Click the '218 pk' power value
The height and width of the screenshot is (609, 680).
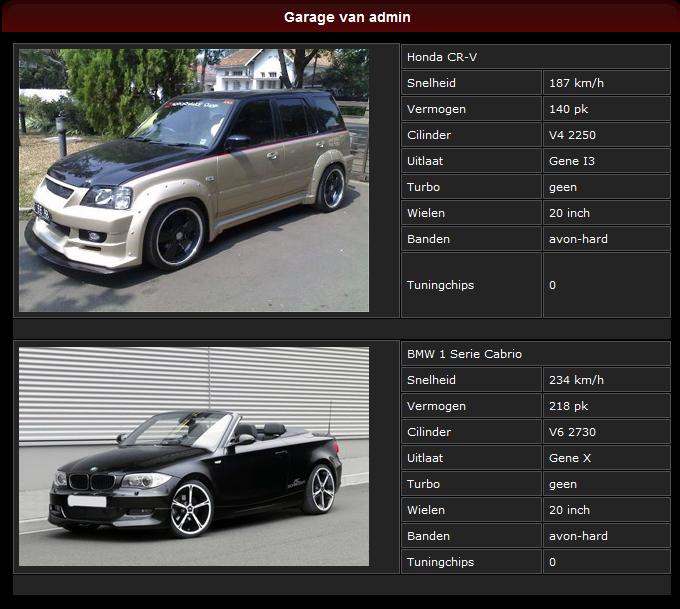569,406
